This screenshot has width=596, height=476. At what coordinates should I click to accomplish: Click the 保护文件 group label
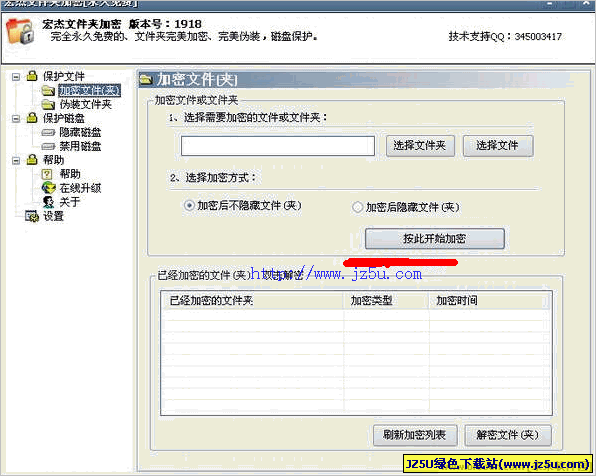coord(63,76)
